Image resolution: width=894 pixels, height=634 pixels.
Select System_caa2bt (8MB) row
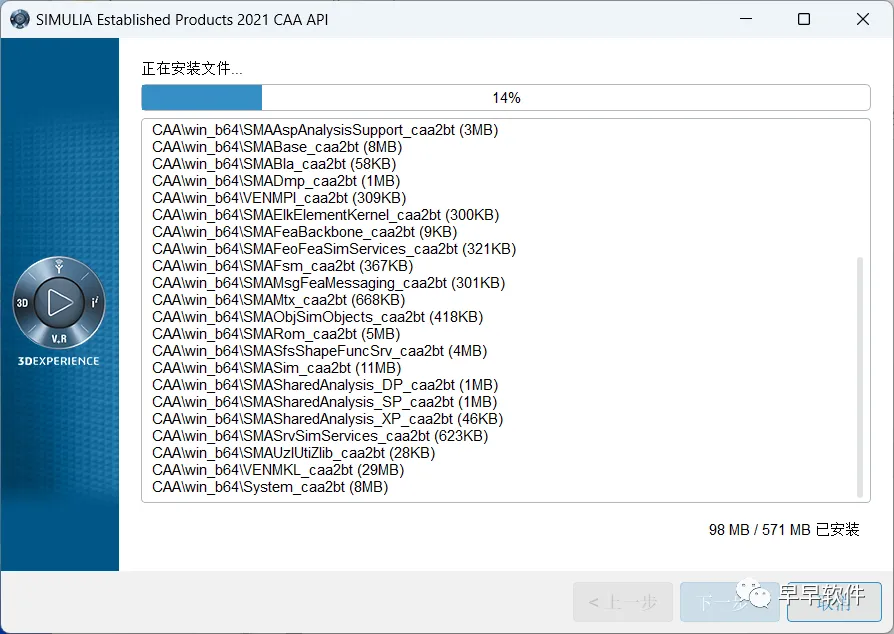coord(270,487)
